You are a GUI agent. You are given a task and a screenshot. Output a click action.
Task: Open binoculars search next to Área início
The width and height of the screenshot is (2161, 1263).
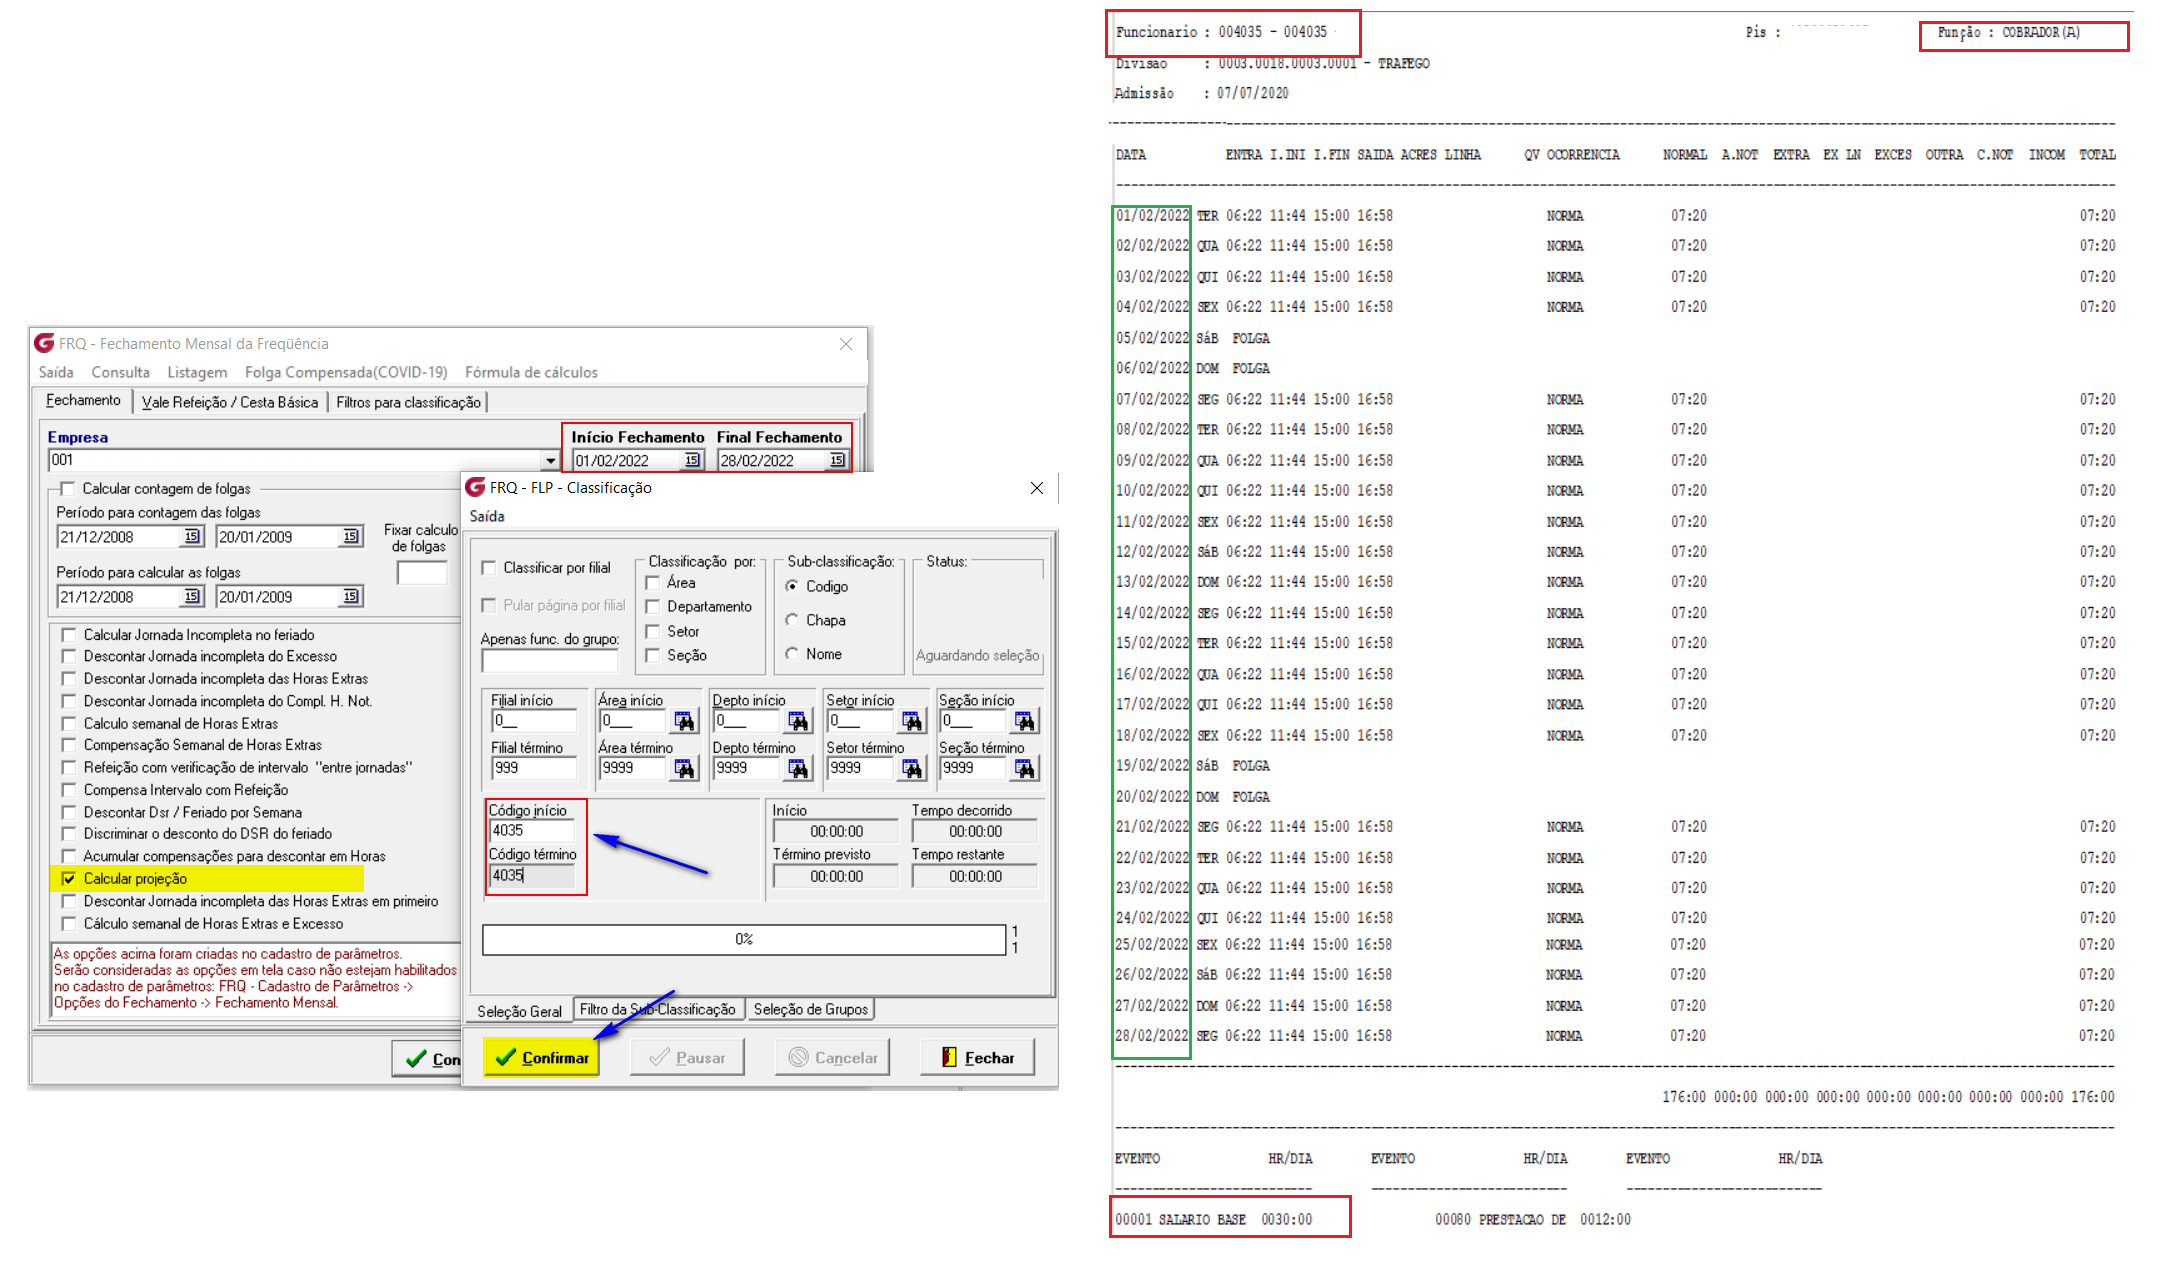pyautogui.click(x=684, y=721)
